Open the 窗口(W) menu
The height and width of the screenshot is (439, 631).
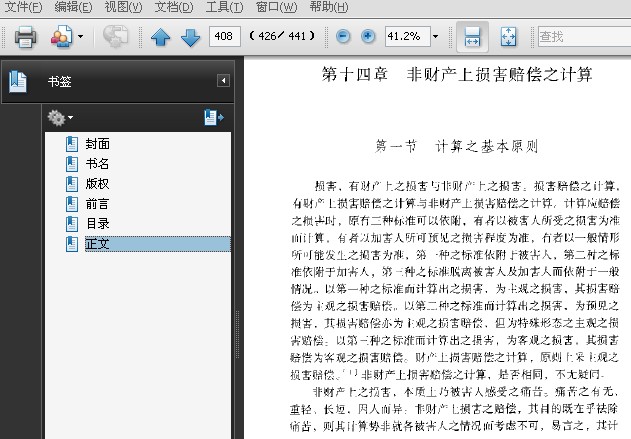coord(277,7)
